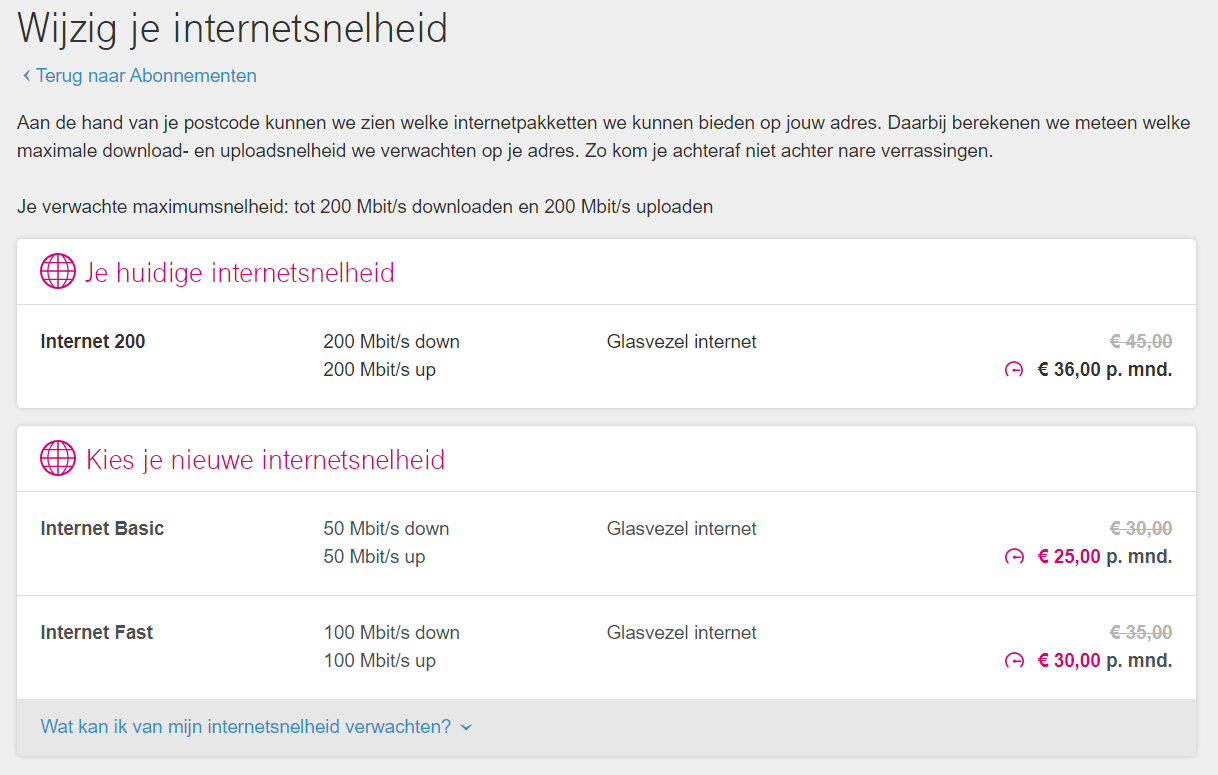This screenshot has height=775, width=1218.
Task: Choose the Internet Fast plan name
Action: [97, 633]
